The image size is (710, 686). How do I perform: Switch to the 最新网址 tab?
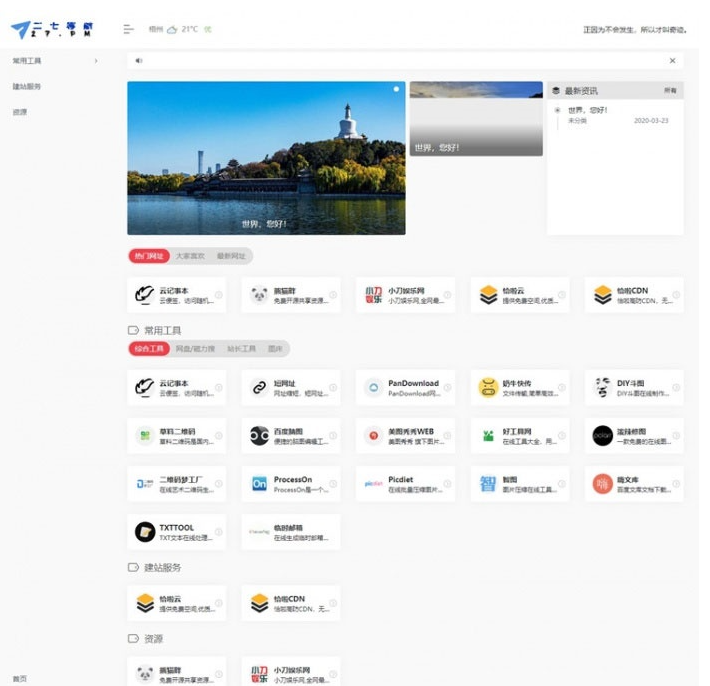point(231,256)
